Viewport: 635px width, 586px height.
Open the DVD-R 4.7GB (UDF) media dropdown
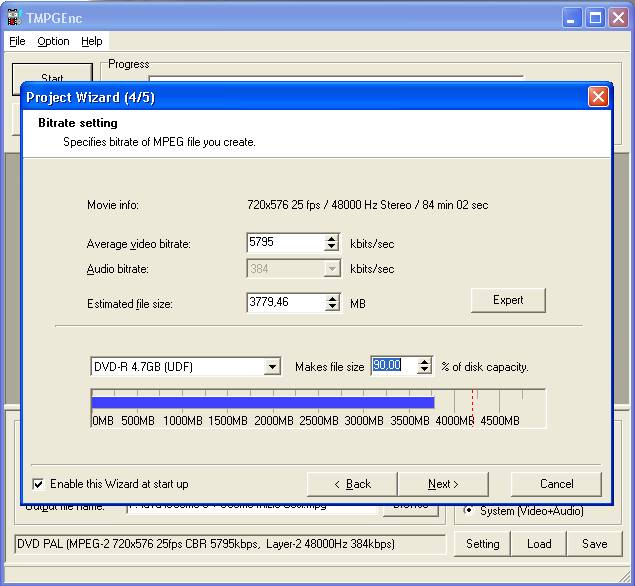click(x=272, y=367)
